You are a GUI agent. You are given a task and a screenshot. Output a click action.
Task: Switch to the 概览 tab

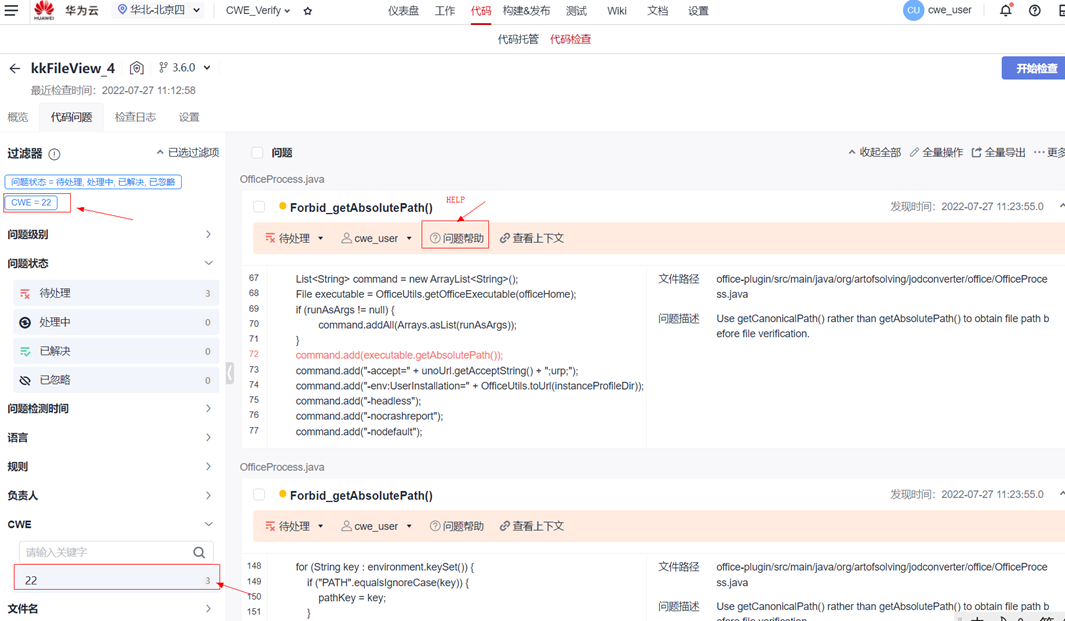[x=18, y=117]
